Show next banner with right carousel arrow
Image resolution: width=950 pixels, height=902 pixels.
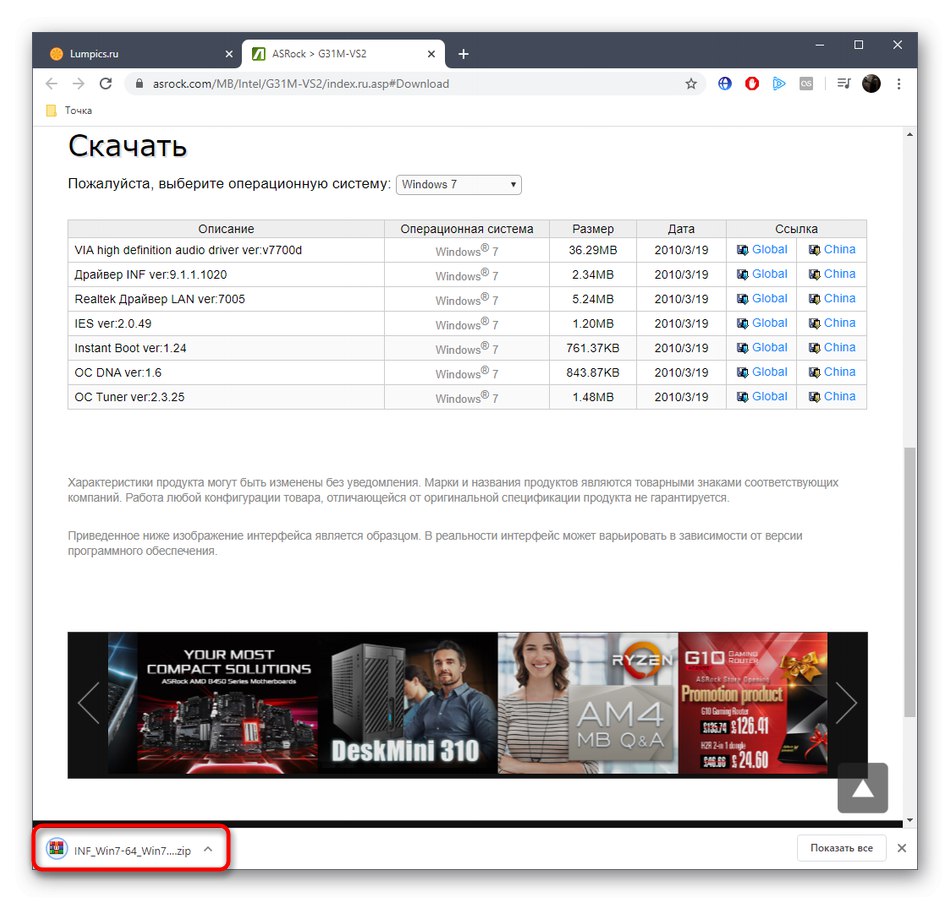(846, 703)
